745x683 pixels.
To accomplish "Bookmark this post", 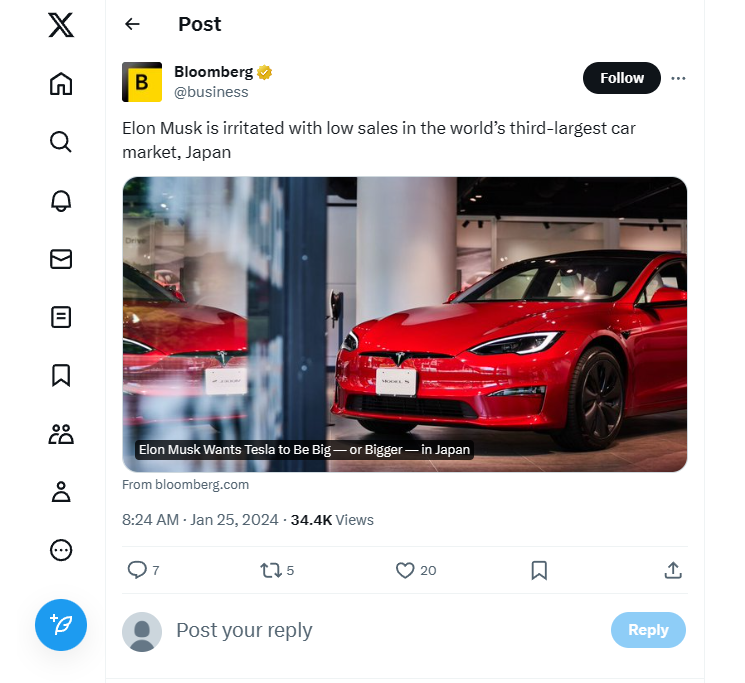I will pyautogui.click(x=539, y=570).
